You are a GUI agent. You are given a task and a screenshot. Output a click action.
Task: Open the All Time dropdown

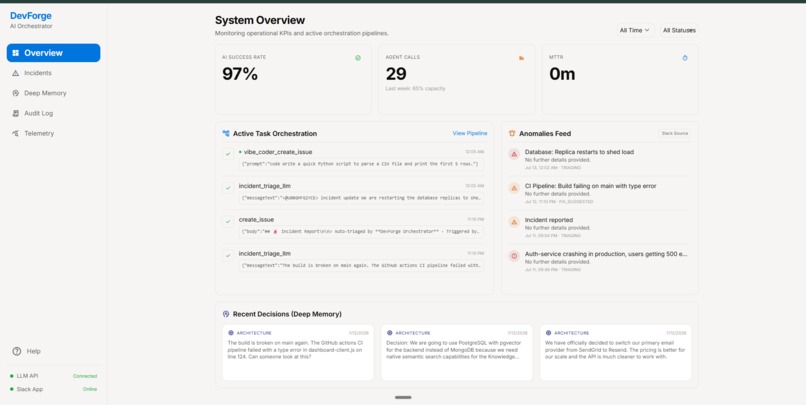pyautogui.click(x=635, y=30)
